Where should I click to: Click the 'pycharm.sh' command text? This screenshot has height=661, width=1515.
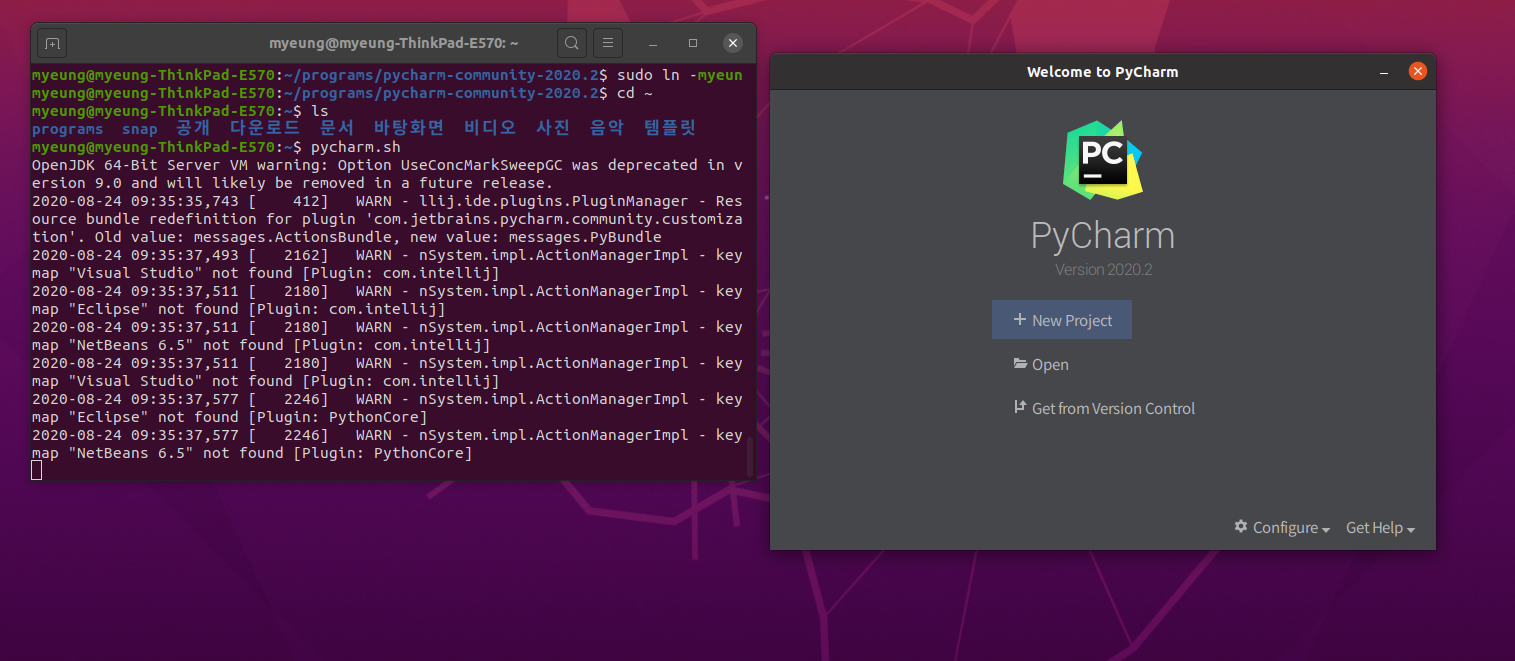(x=355, y=147)
